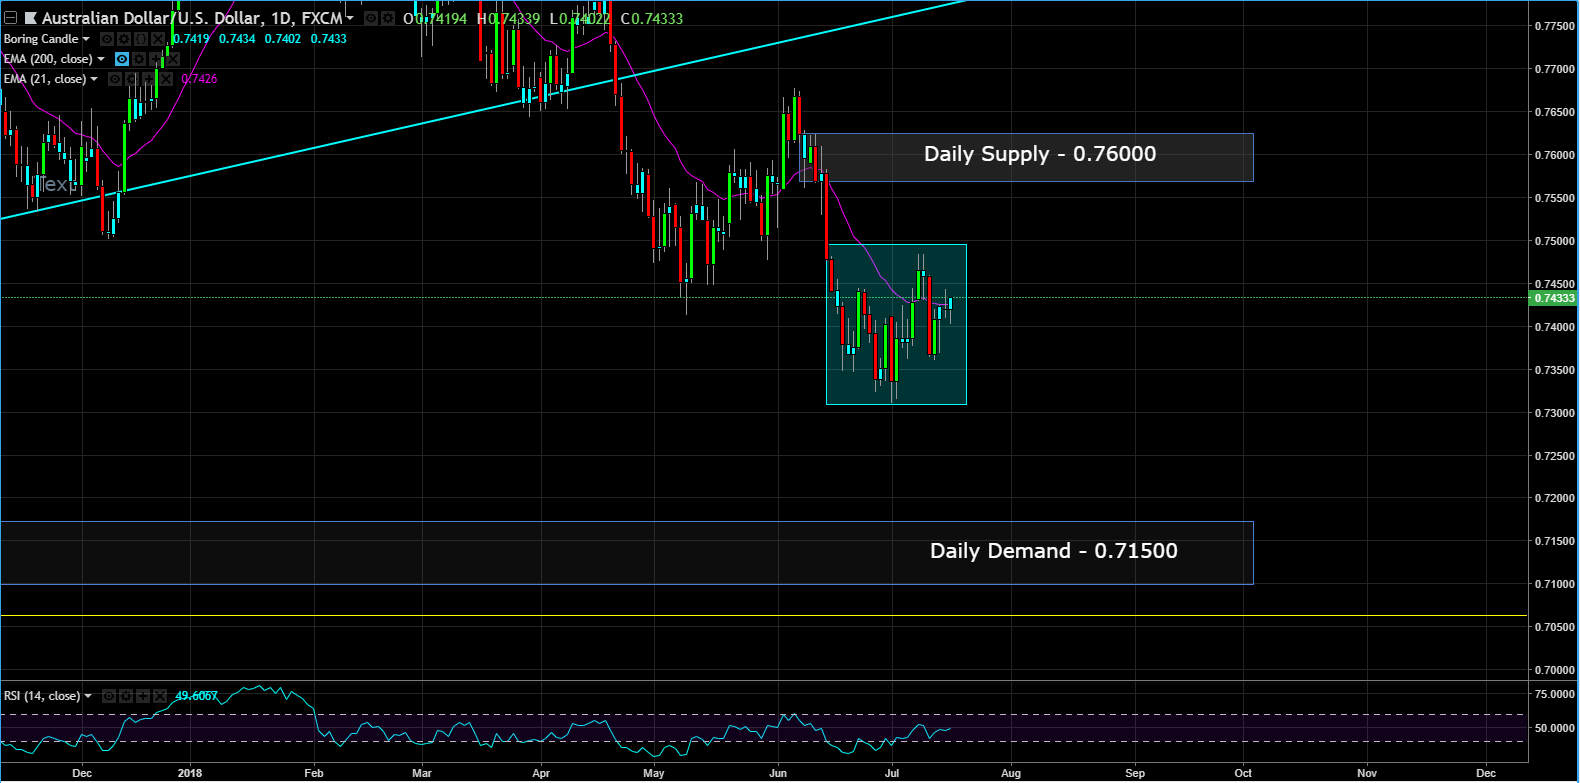Expand the Boring Candle indicator dropdown
This screenshot has height=783, width=1580.
click(86, 39)
